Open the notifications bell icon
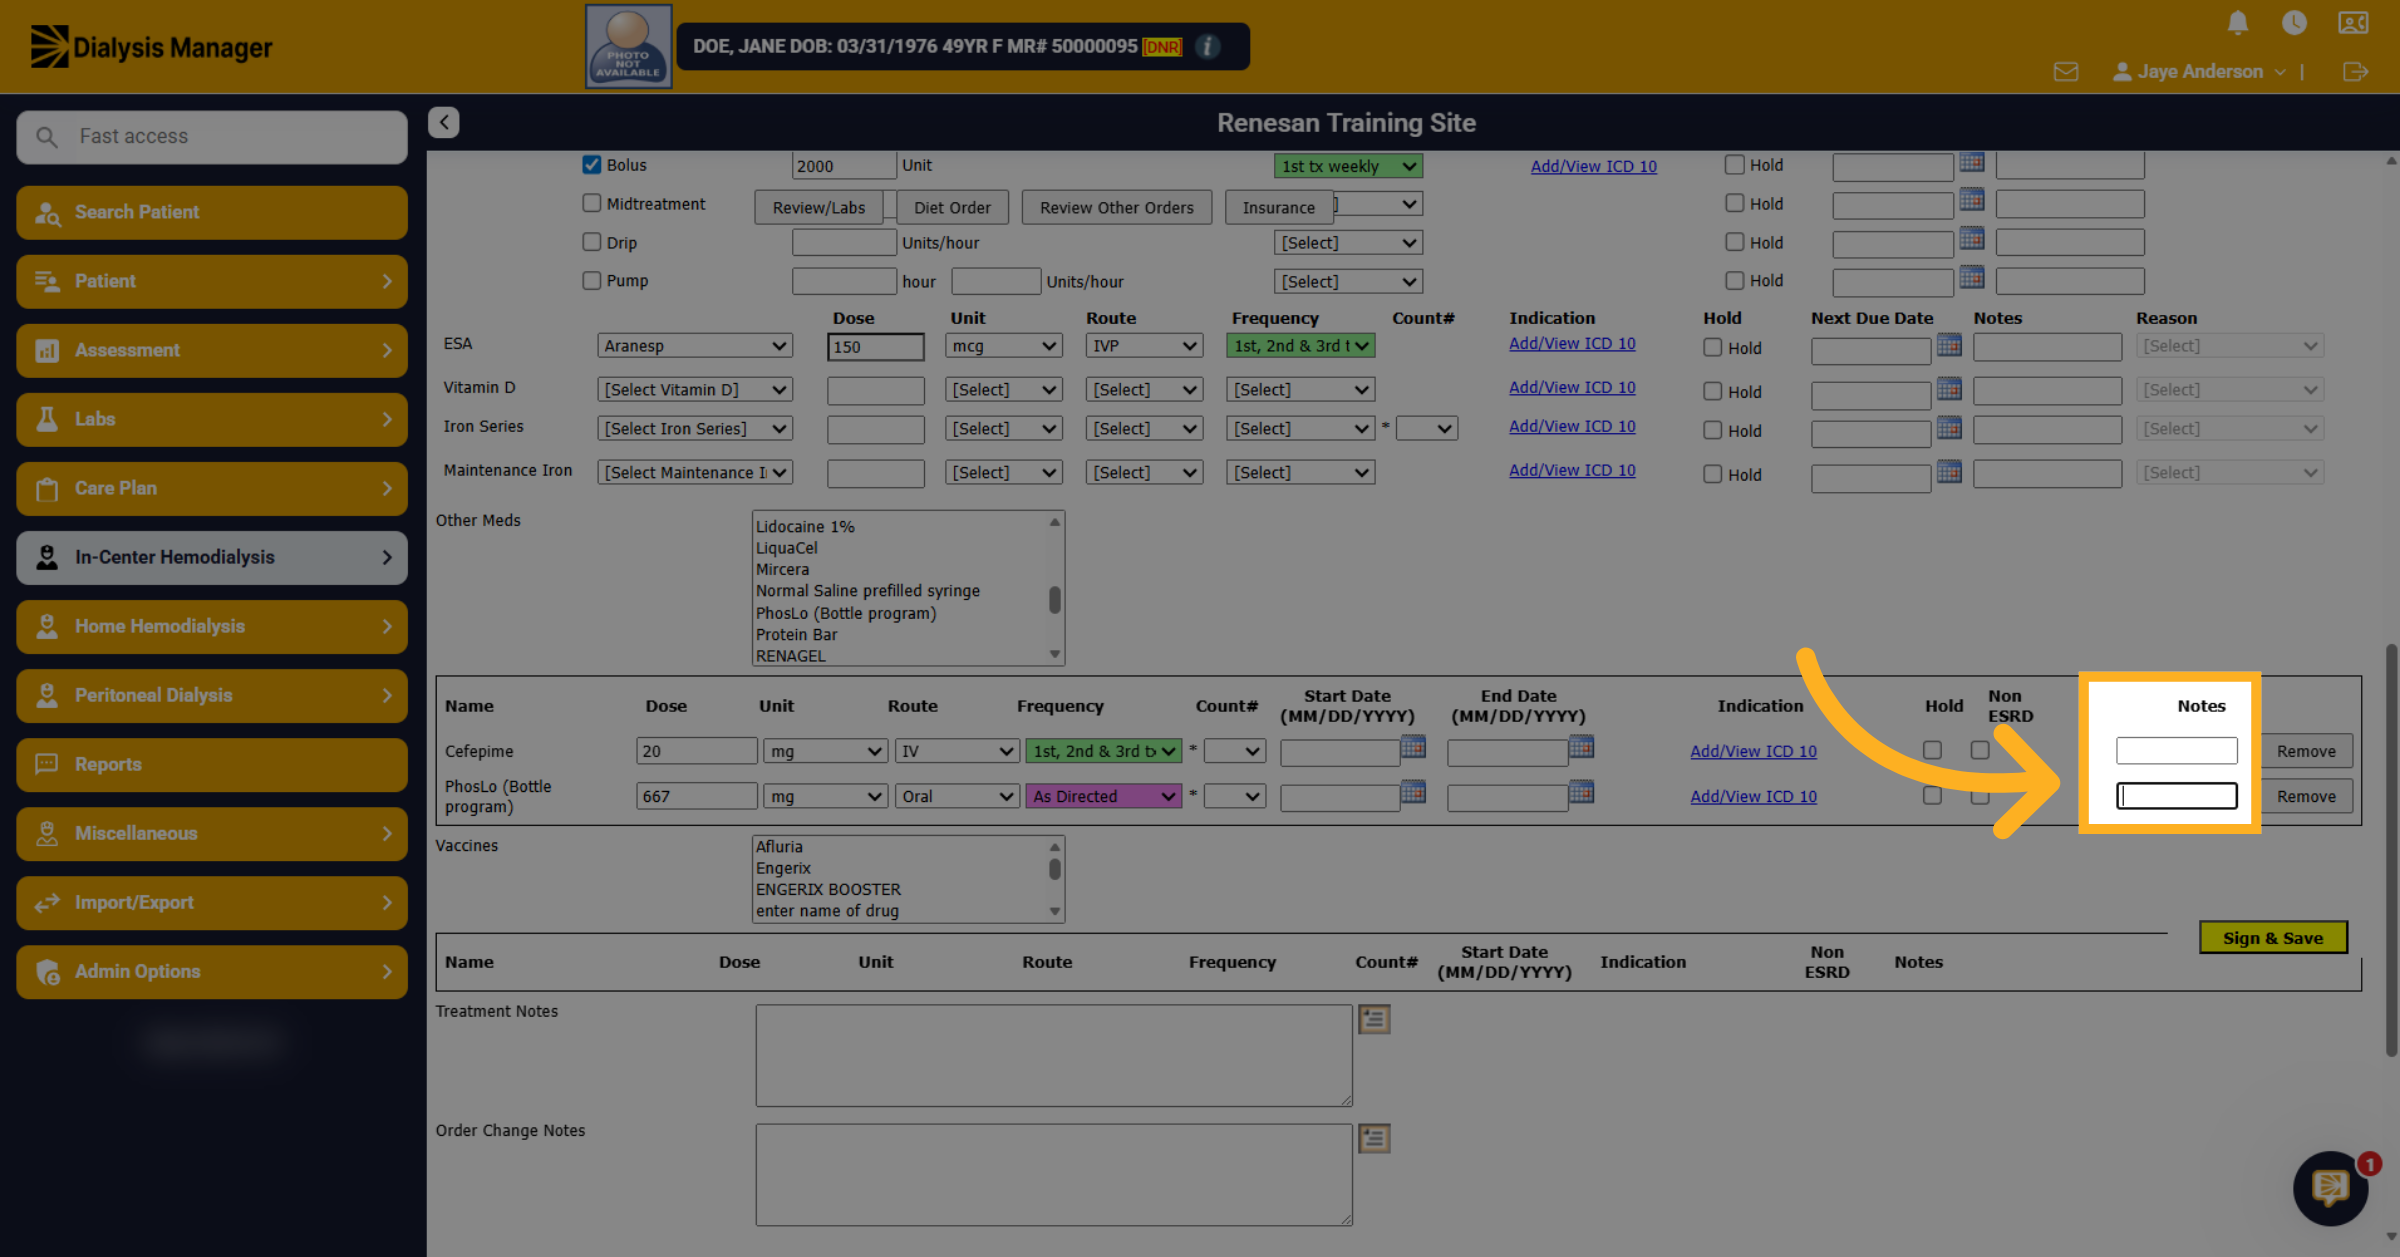This screenshot has height=1257, width=2400. (2238, 23)
